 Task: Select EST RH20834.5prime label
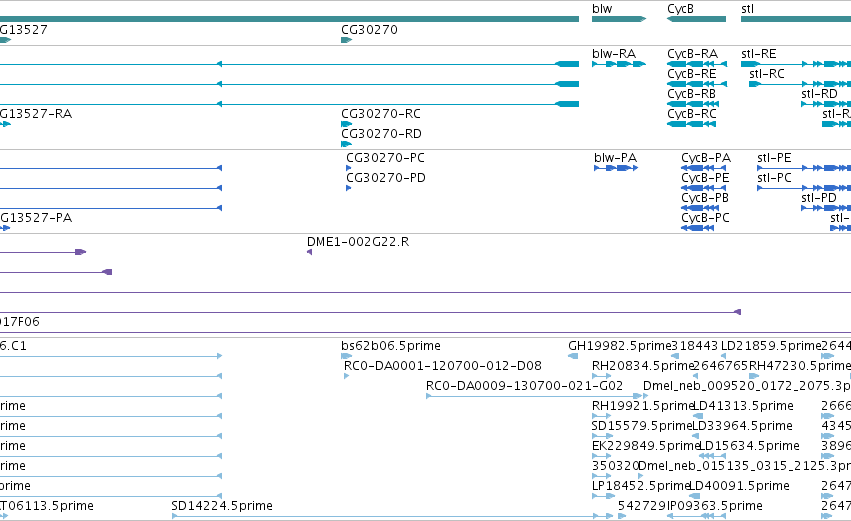[x=643, y=366]
